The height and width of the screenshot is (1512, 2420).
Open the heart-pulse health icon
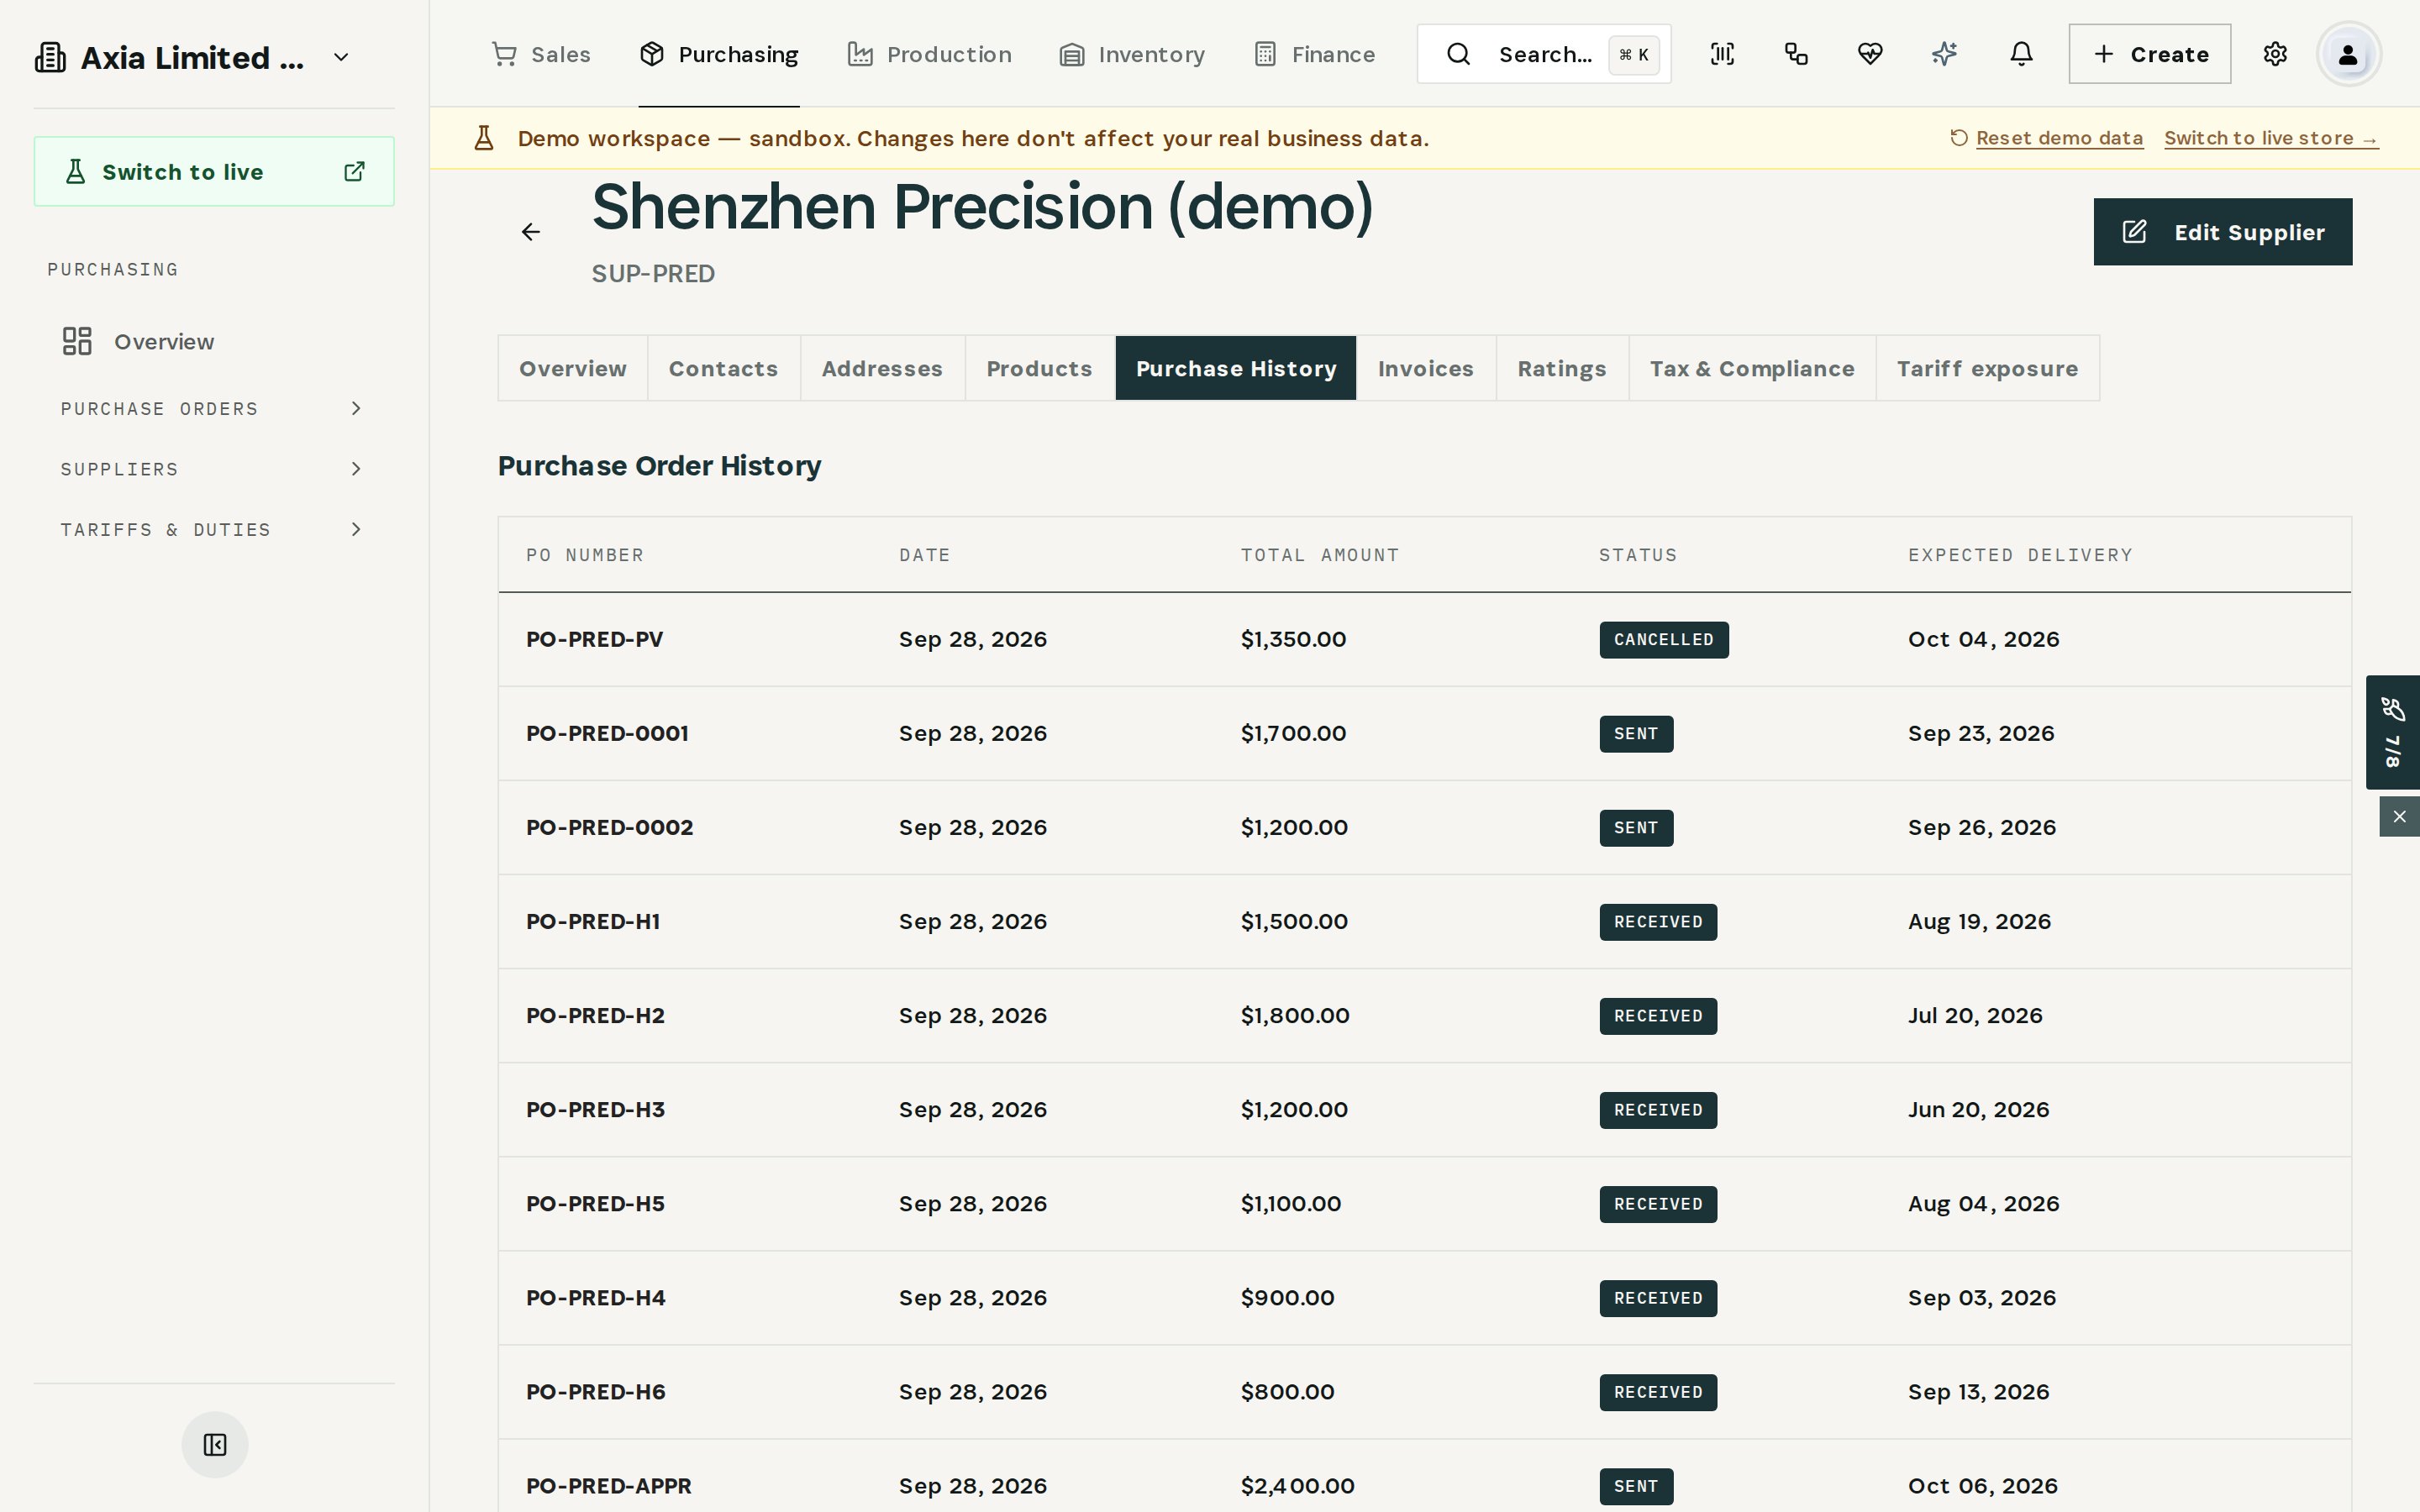click(x=1870, y=54)
